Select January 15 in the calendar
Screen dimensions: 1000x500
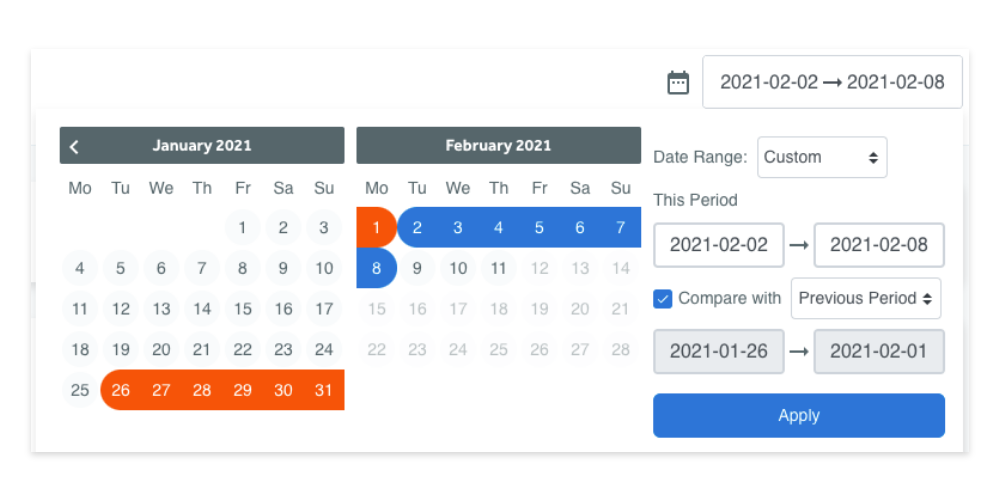[242, 309]
